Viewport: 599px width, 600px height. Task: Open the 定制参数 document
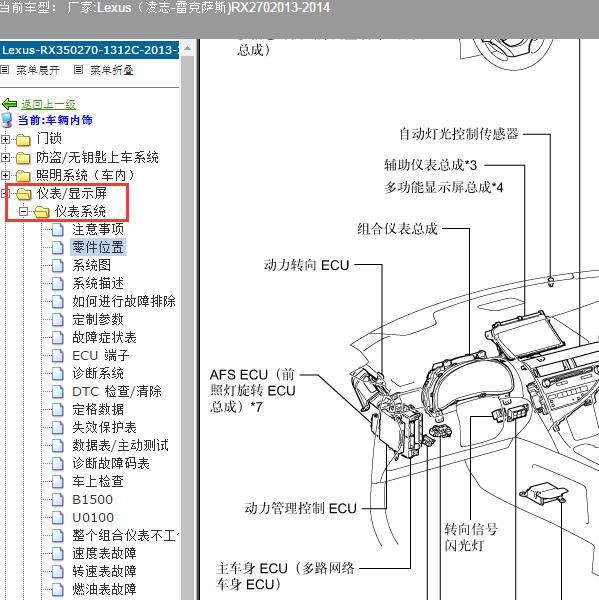click(x=98, y=319)
